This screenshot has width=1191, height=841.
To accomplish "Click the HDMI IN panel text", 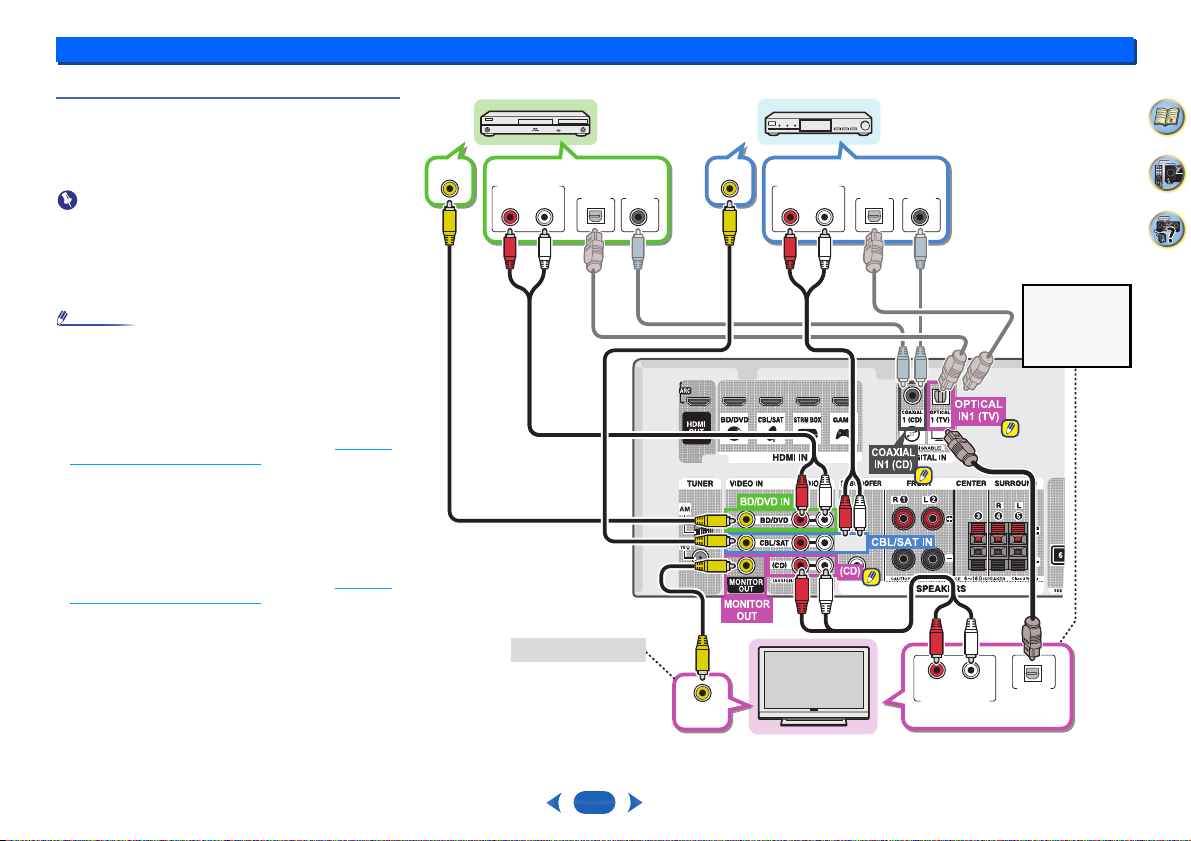I will [790, 457].
